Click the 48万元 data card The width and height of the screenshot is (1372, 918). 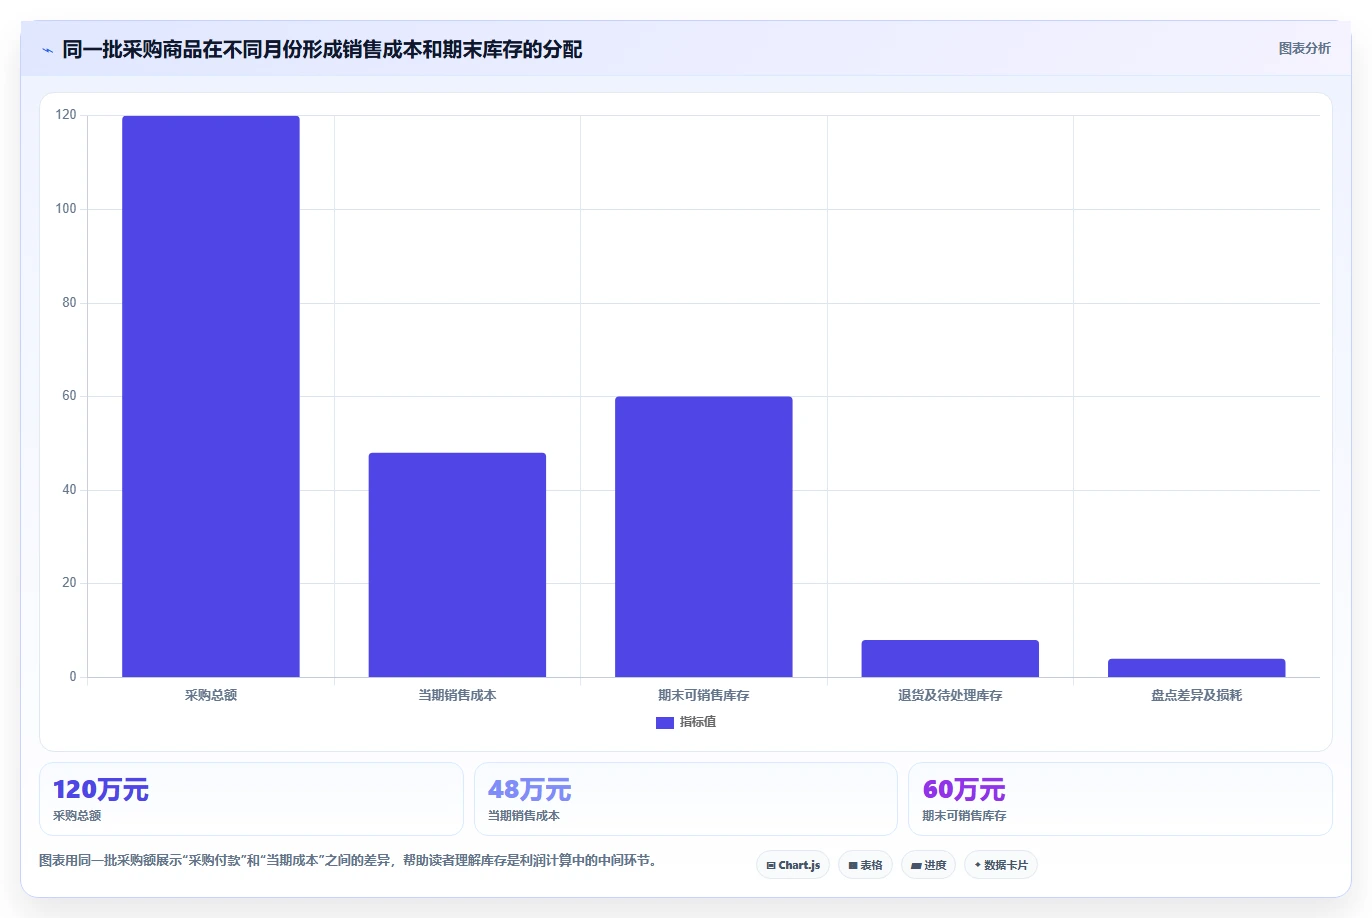tap(685, 799)
